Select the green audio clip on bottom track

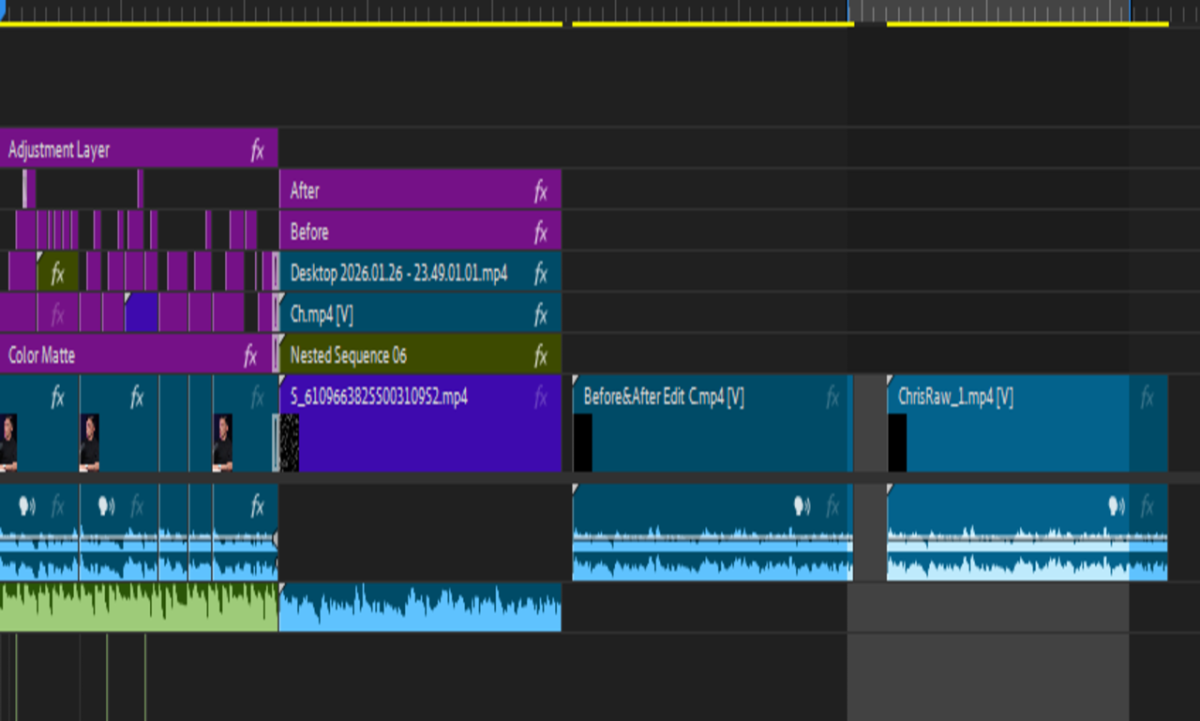(138, 608)
